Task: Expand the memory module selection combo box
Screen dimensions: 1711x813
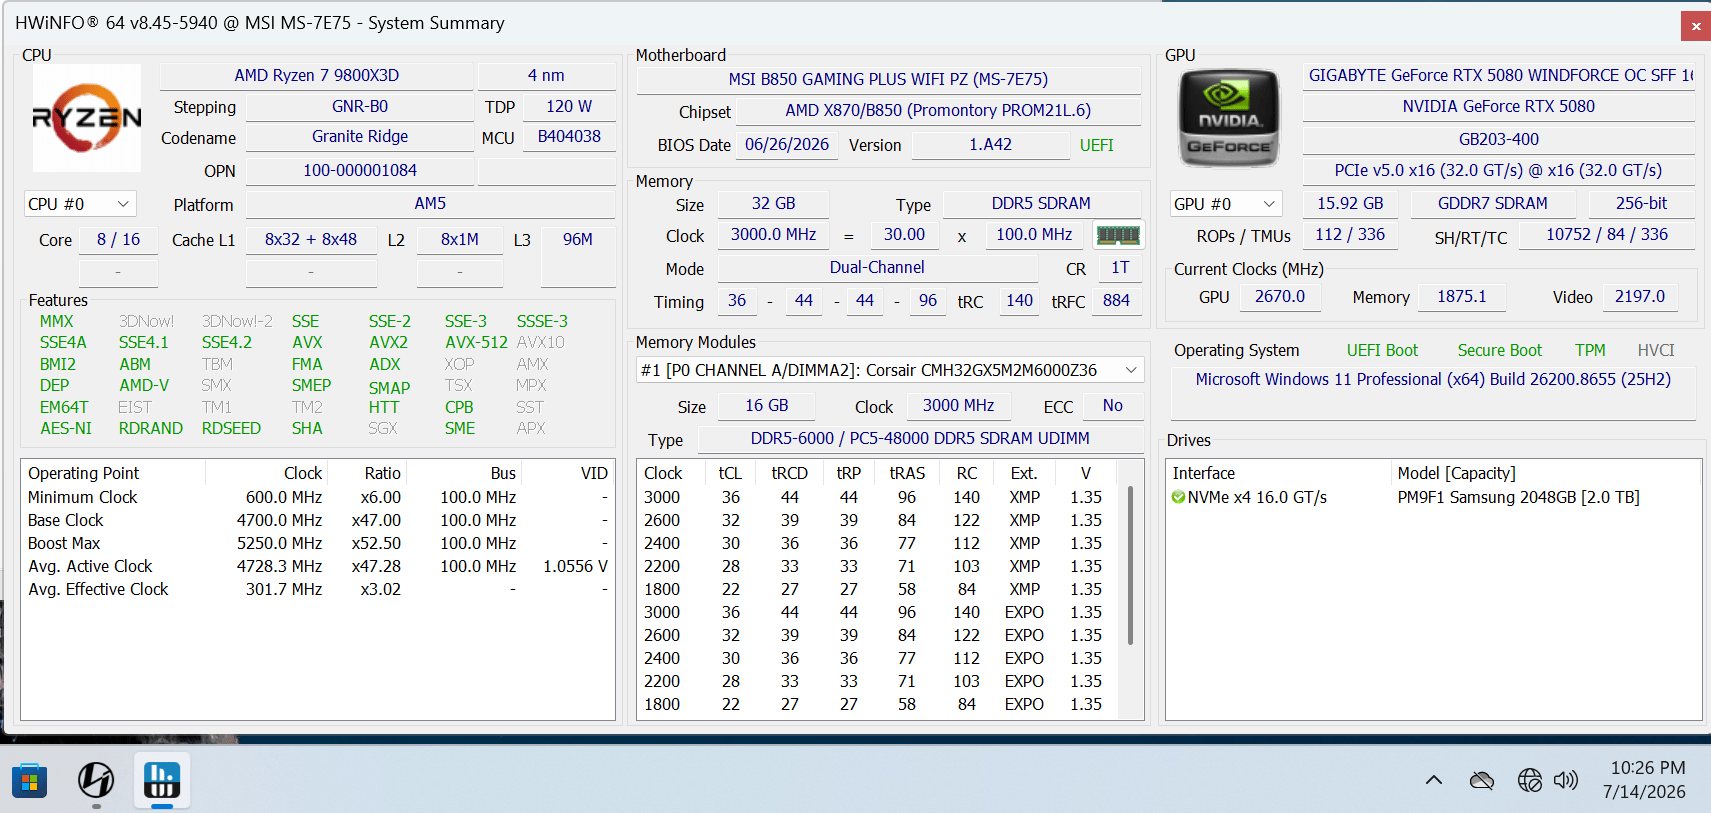Action: (x=890, y=370)
